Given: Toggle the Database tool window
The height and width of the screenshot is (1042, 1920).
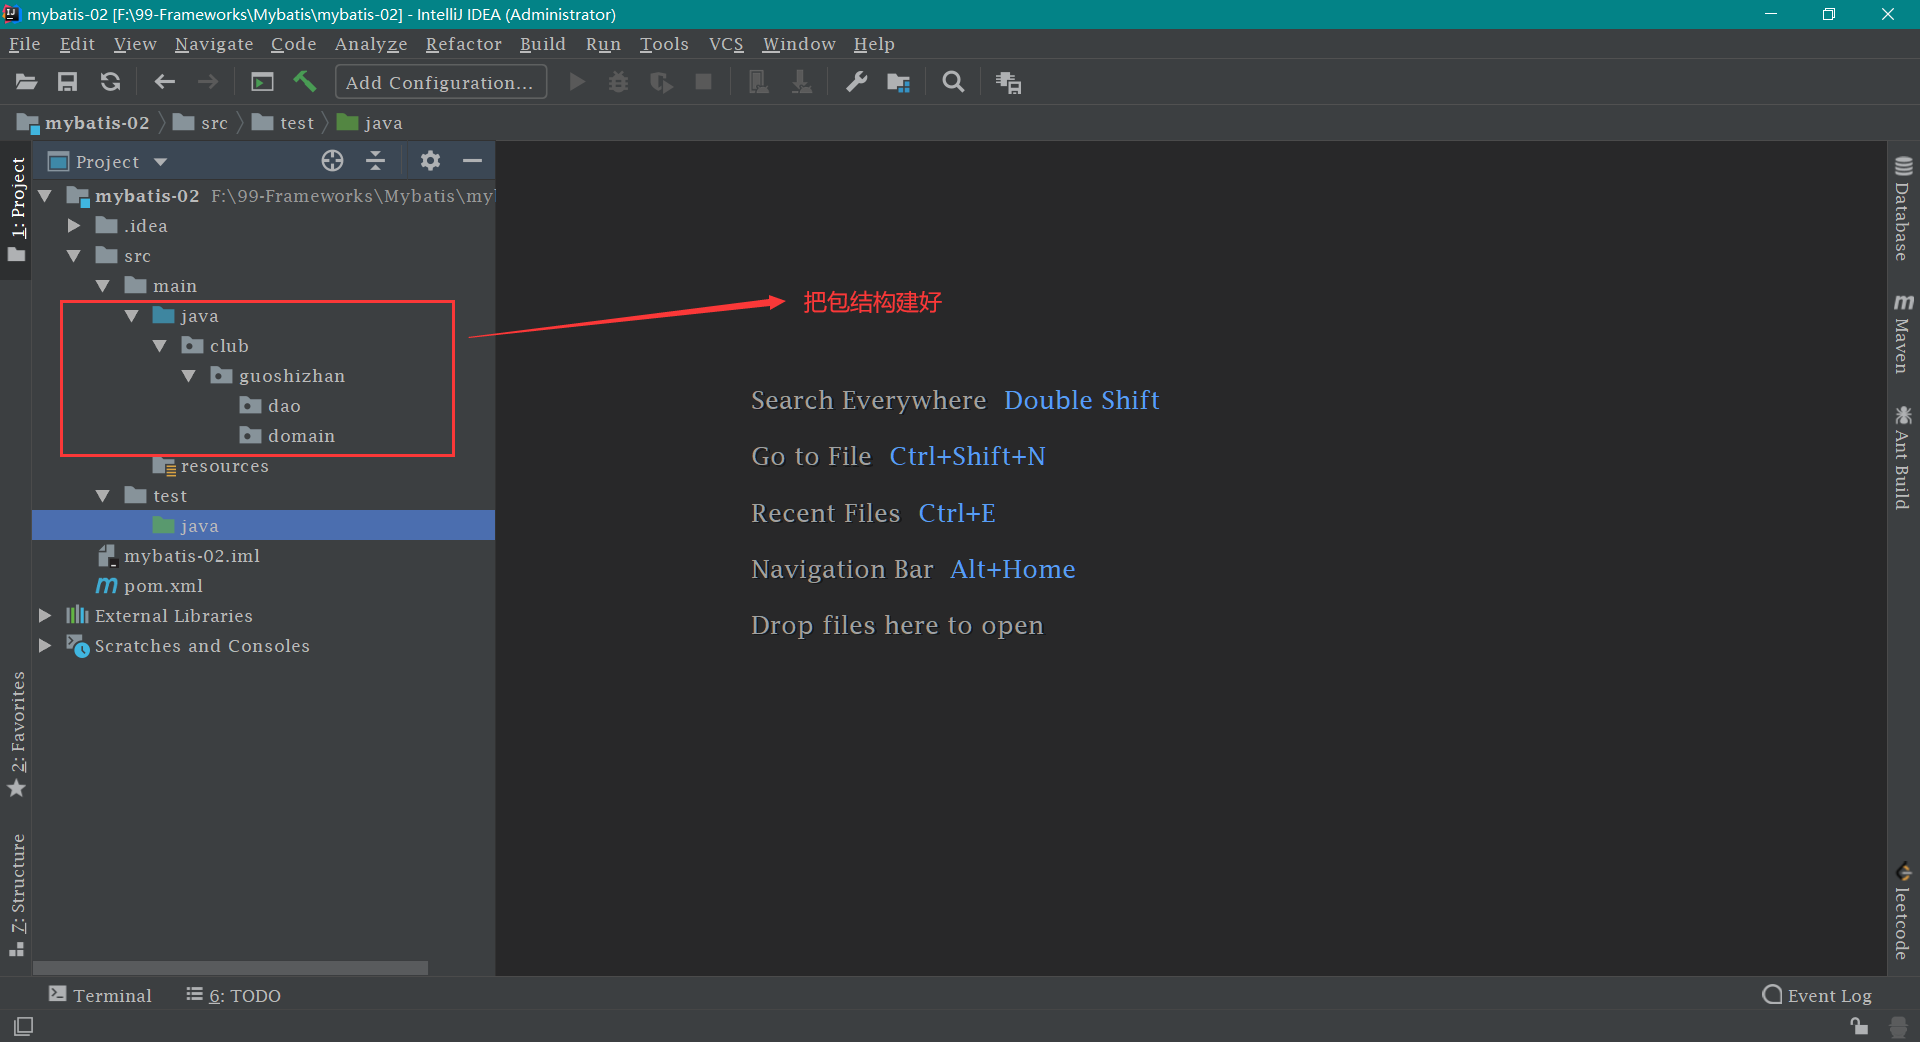Looking at the screenshot, I should [1902, 210].
